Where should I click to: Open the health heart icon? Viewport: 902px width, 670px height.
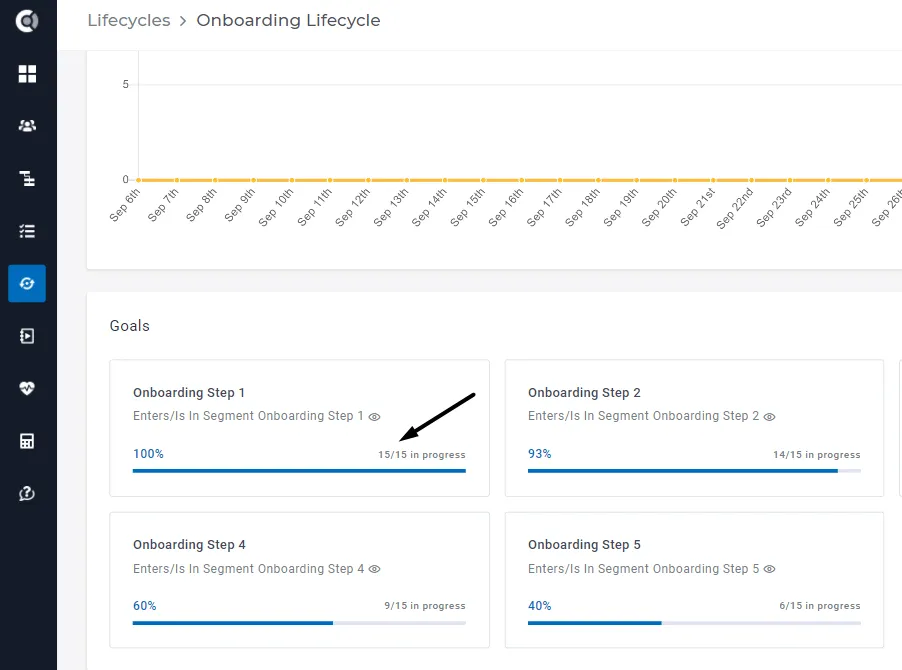(x=27, y=388)
